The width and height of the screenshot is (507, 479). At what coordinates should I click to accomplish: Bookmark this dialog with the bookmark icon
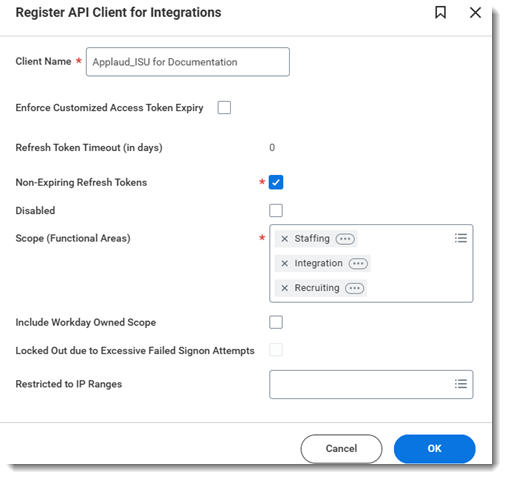[x=440, y=13]
